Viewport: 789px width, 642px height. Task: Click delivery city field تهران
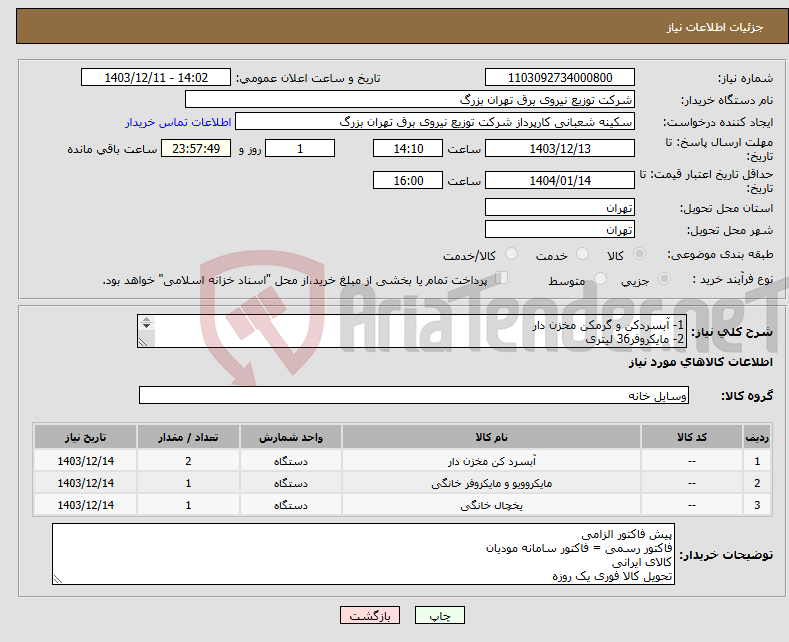point(560,229)
